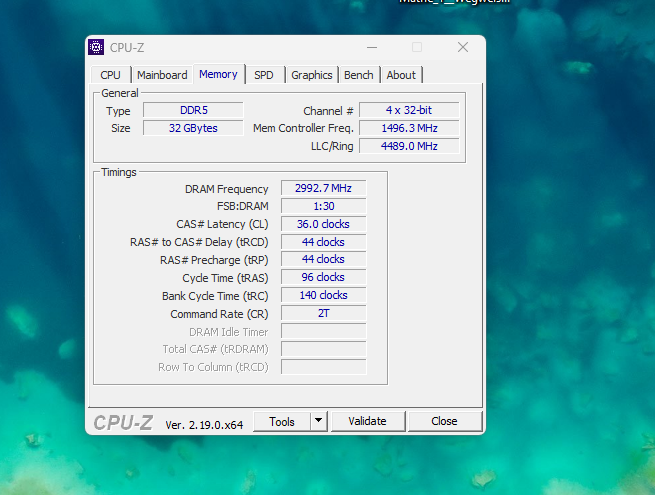Screen dimensions: 655x495
Task: Click the tRCD 44 clocks value
Action: click(323, 242)
